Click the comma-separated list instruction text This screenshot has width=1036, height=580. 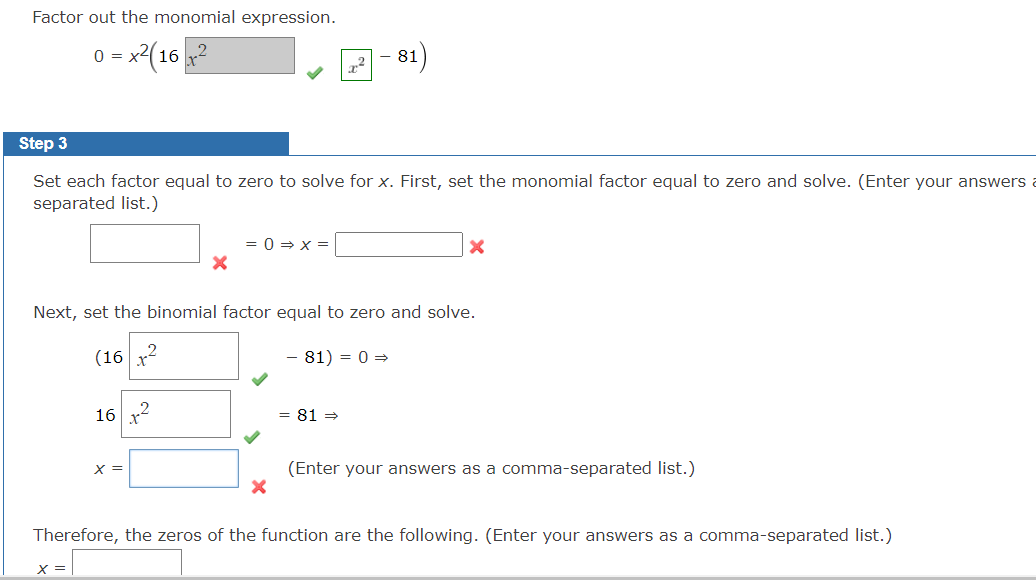click(x=489, y=467)
